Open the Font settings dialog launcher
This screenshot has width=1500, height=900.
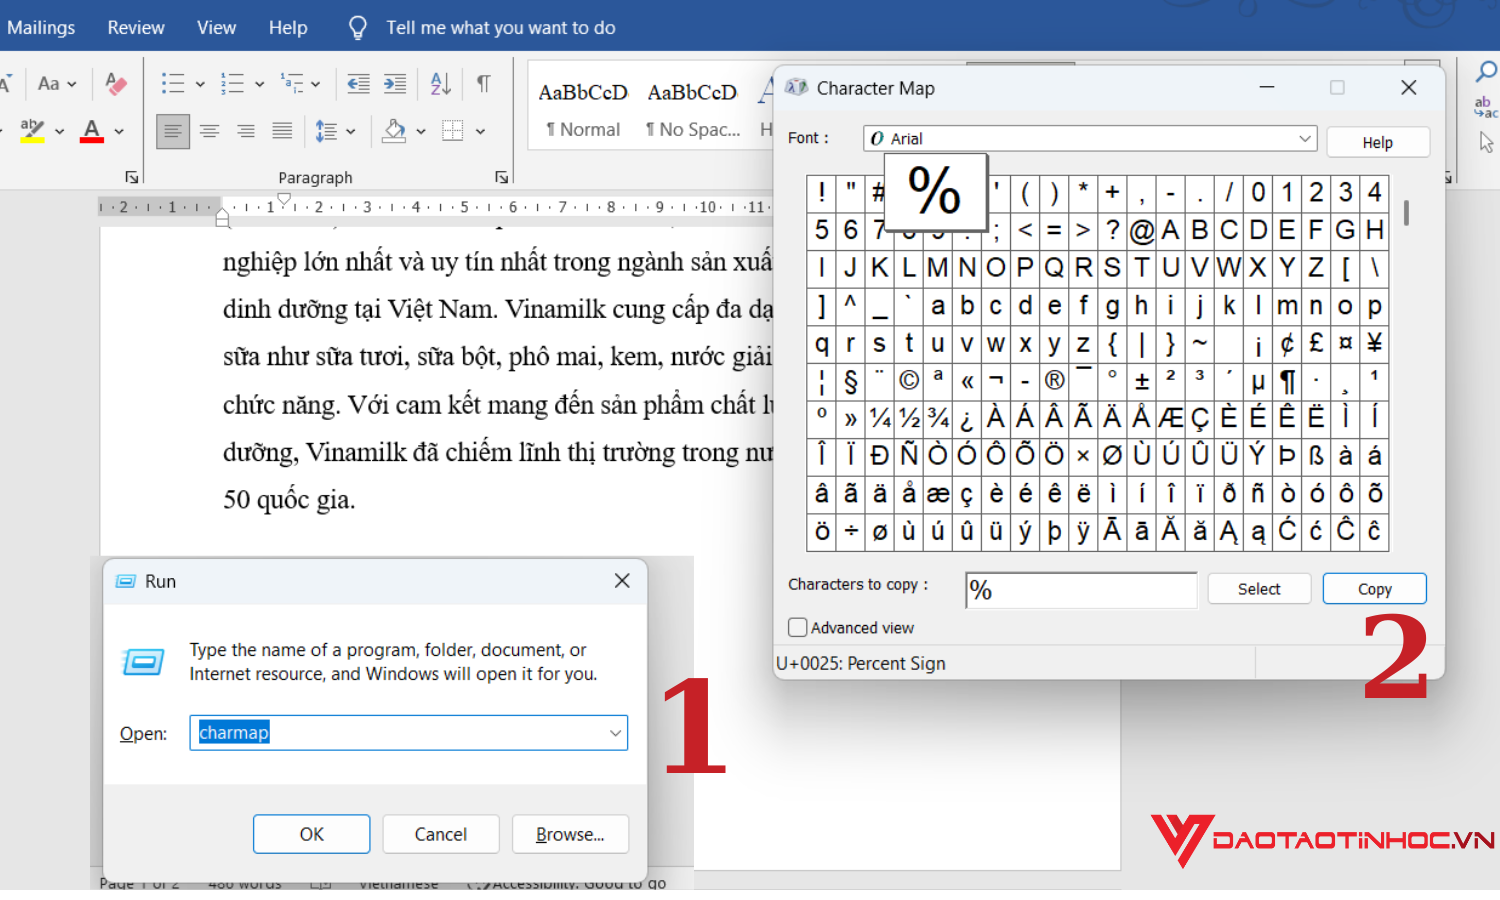[x=132, y=177]
